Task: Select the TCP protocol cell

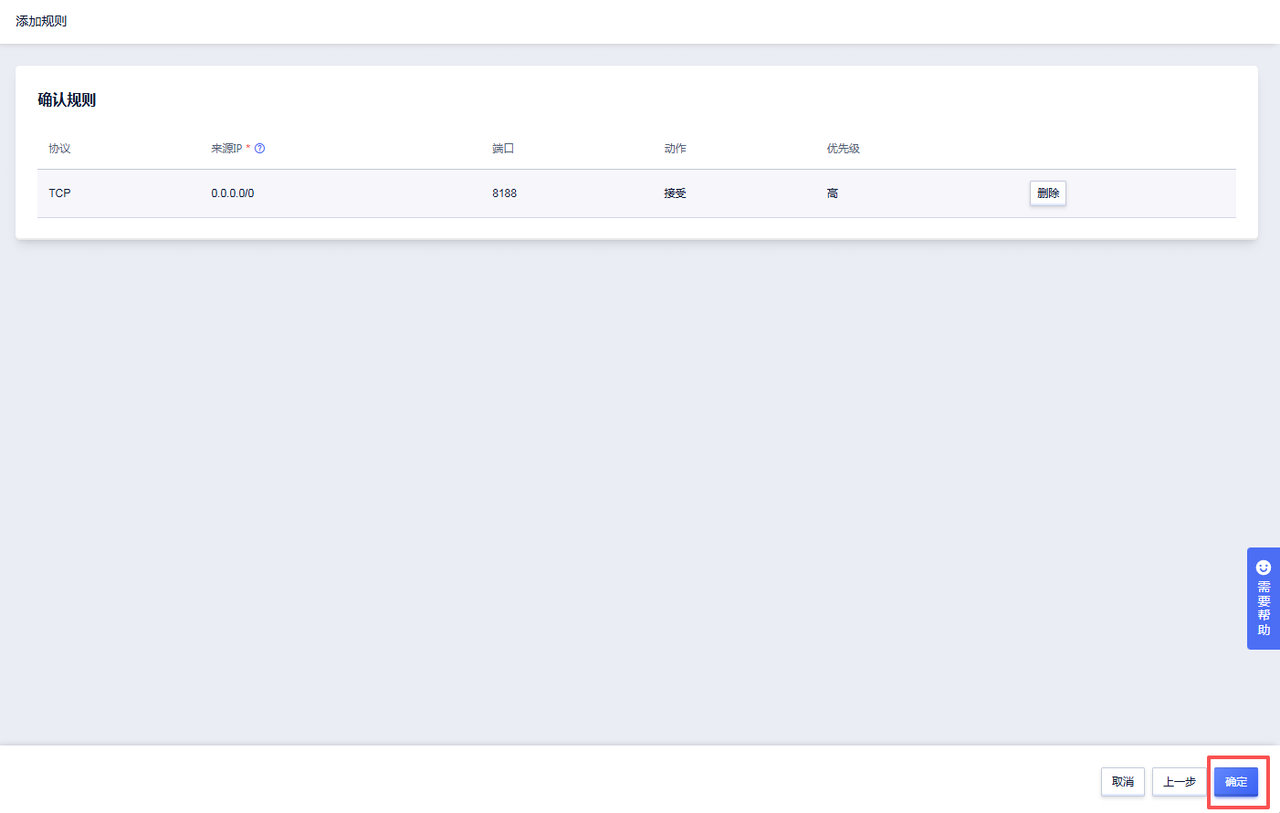Action: 60,193
